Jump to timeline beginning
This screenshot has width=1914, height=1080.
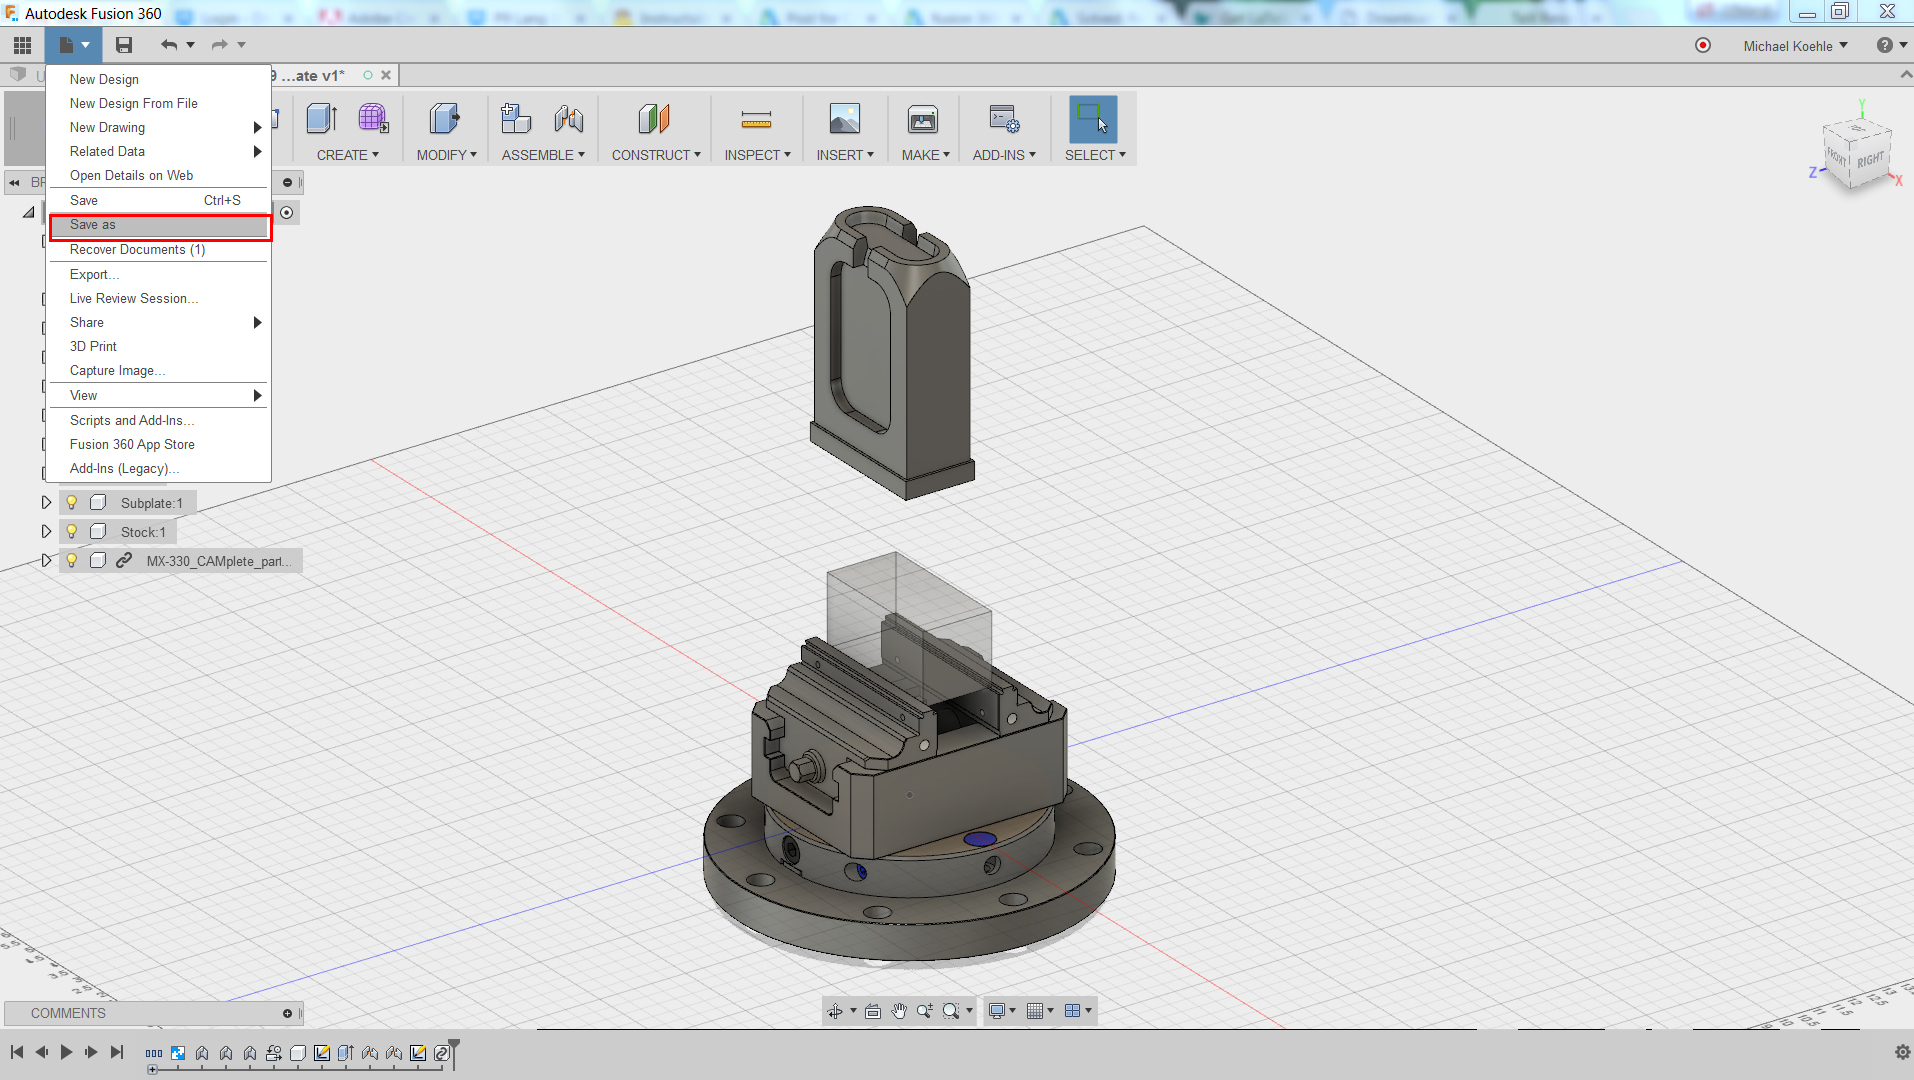click(17, 1052)
